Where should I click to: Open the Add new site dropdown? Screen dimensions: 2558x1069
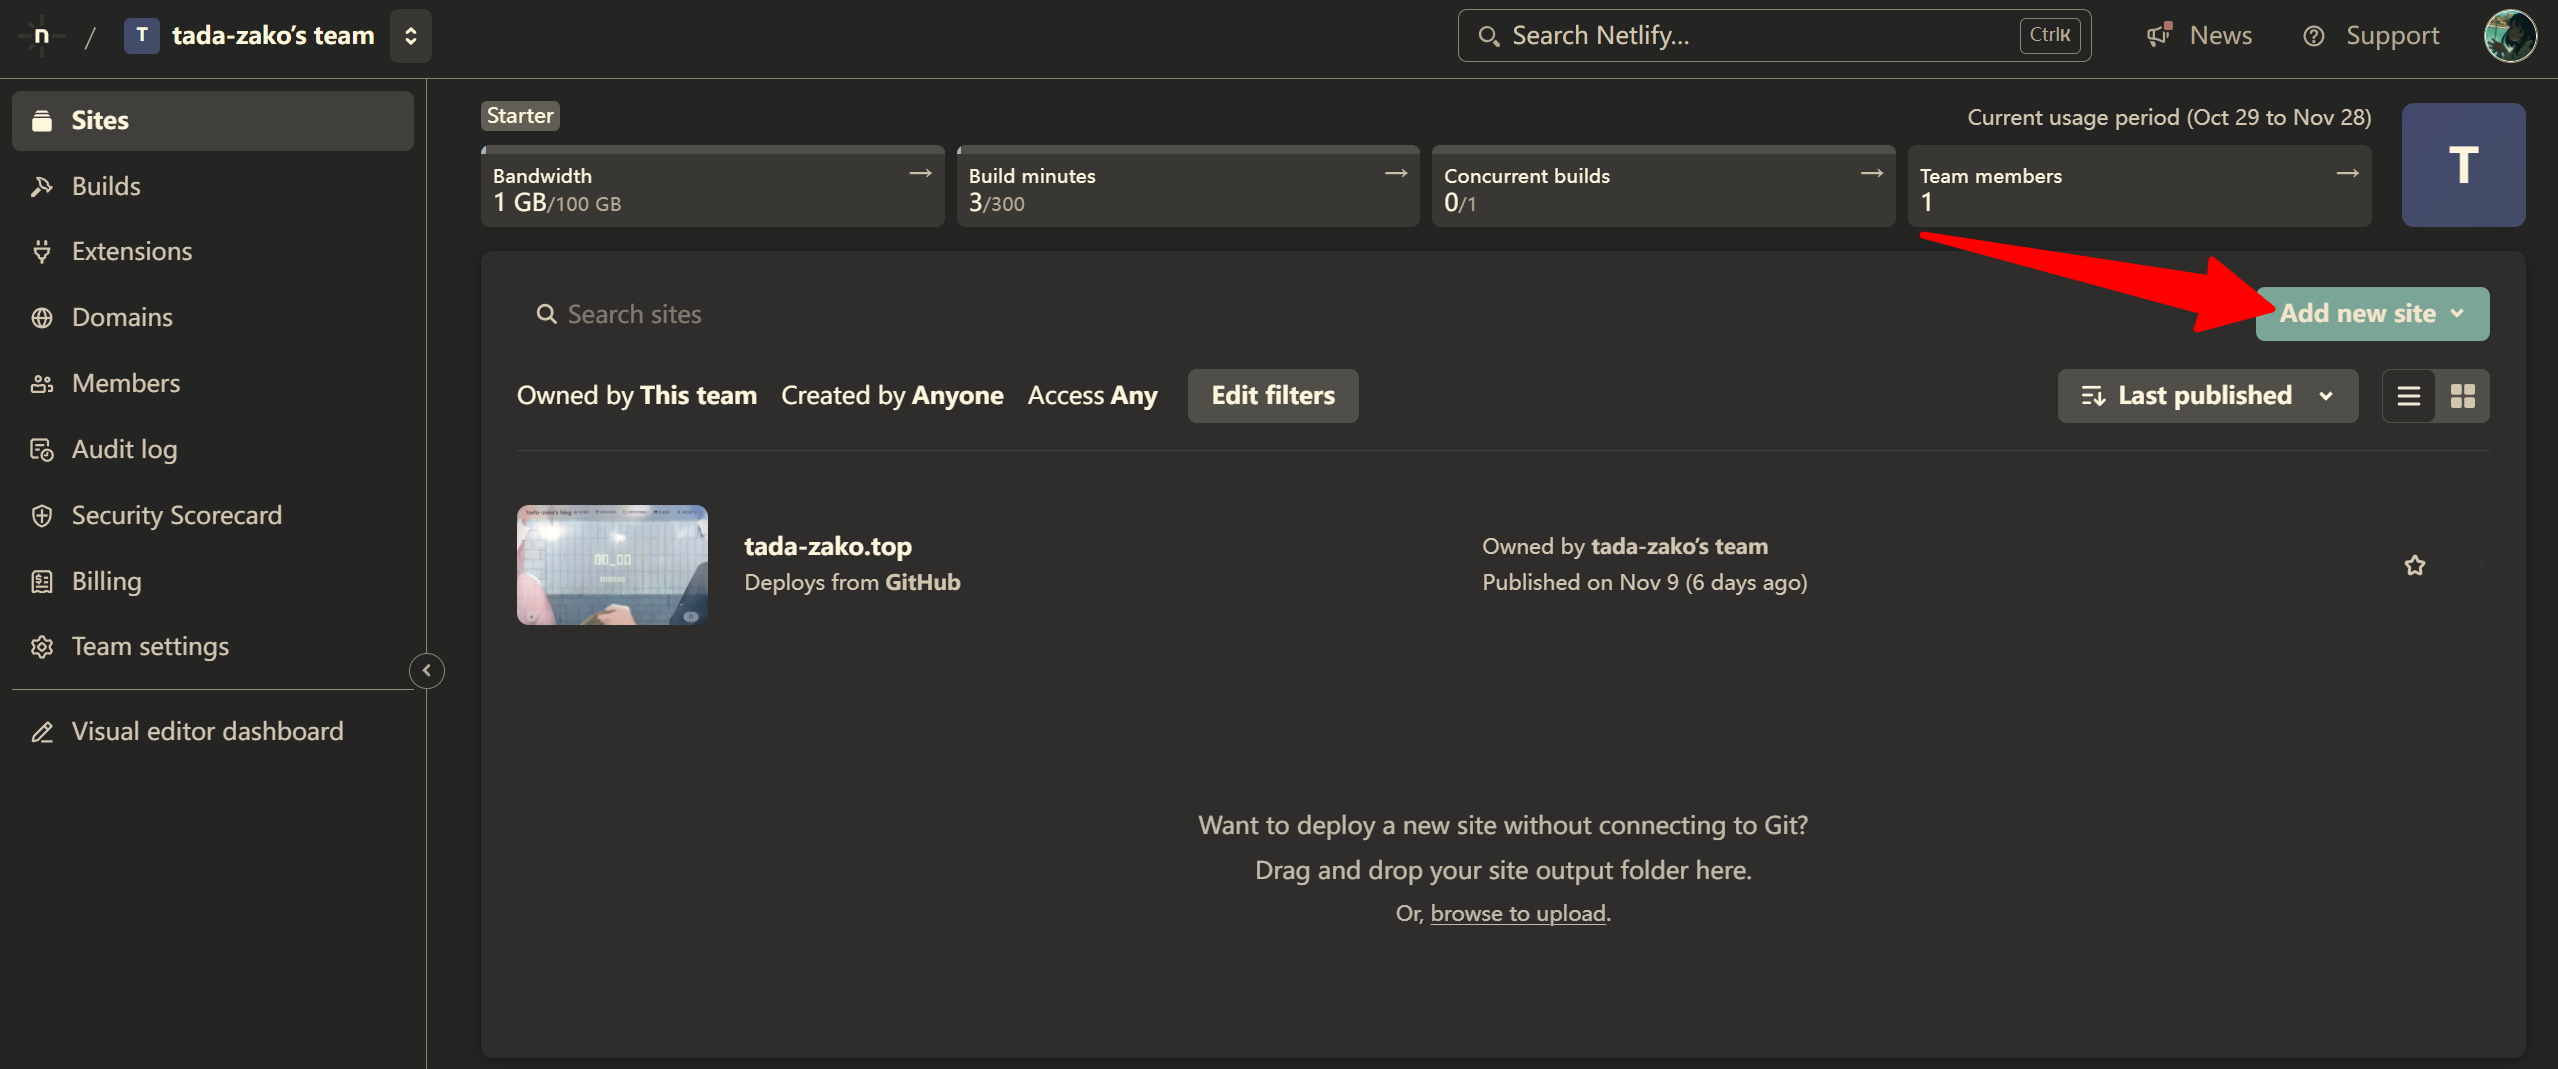point(2371,314)
